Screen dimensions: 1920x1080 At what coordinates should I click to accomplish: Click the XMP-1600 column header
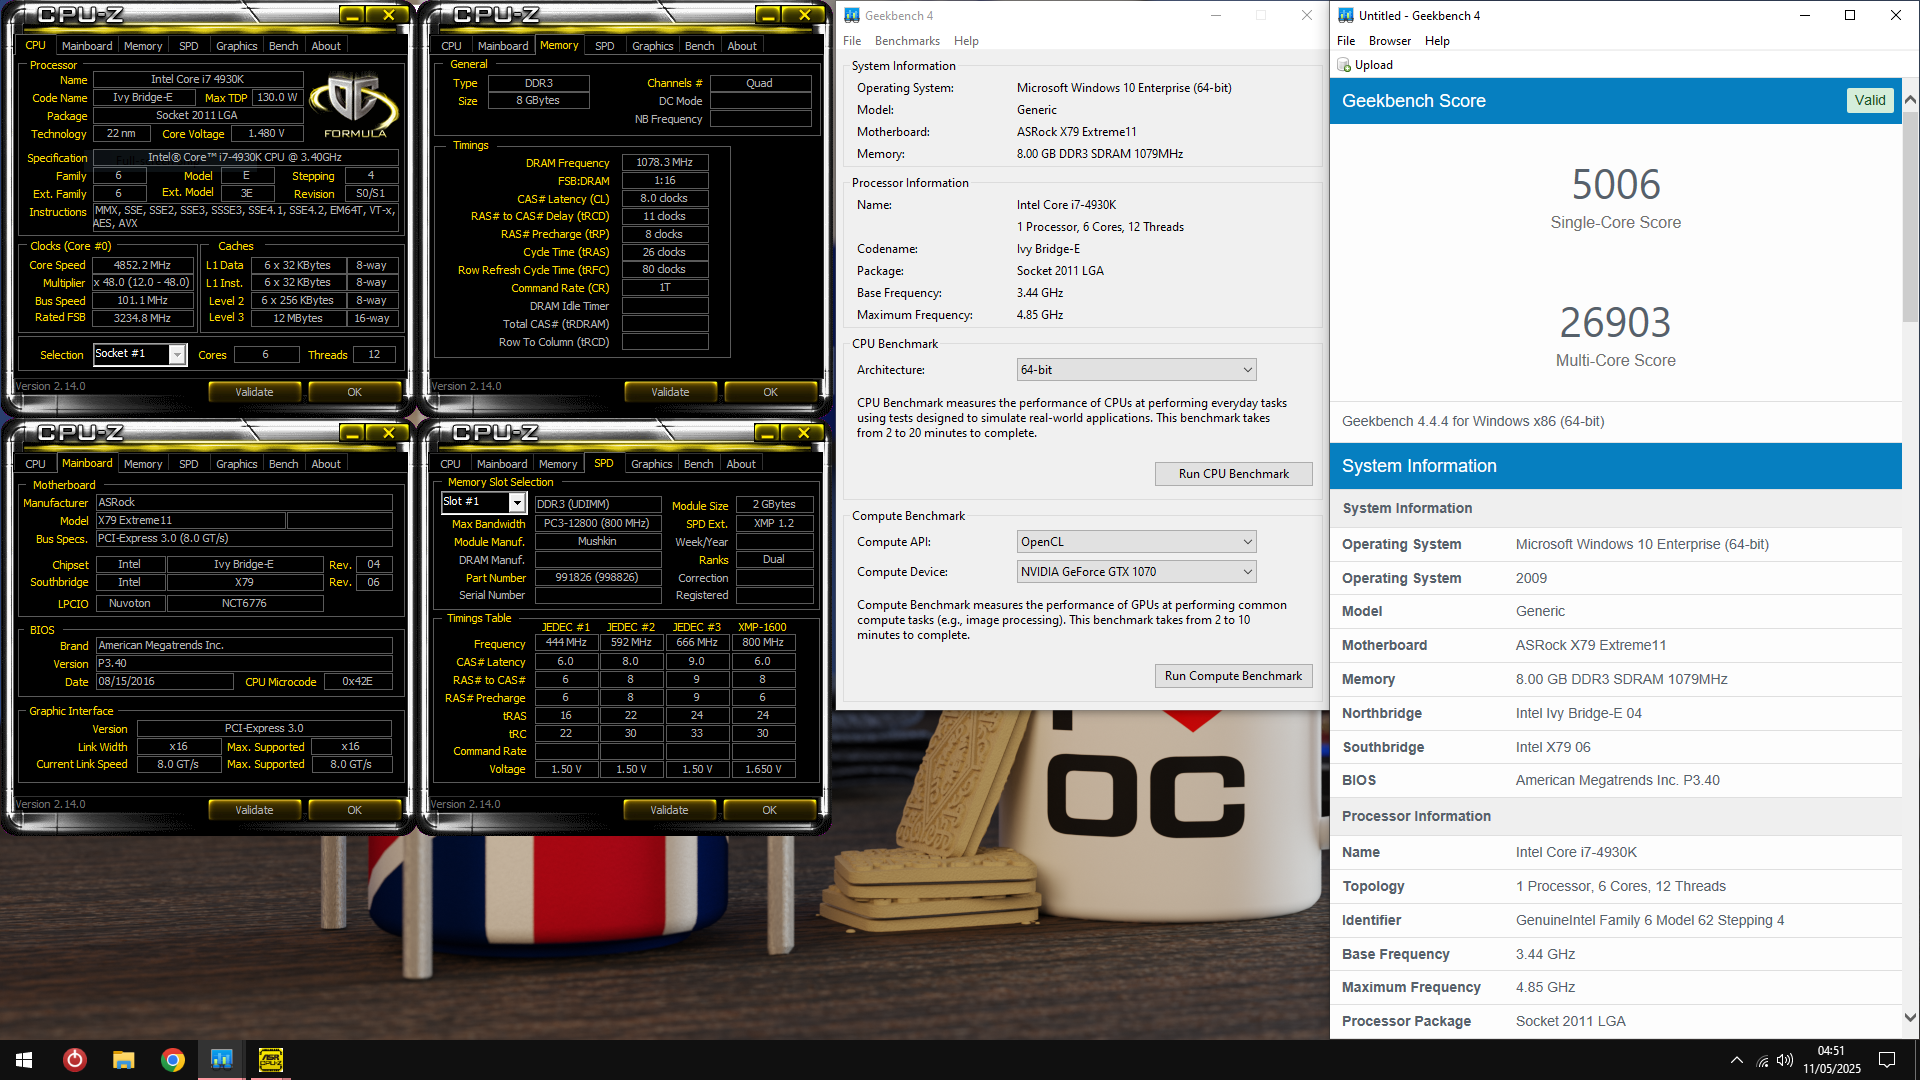[762, 627]
